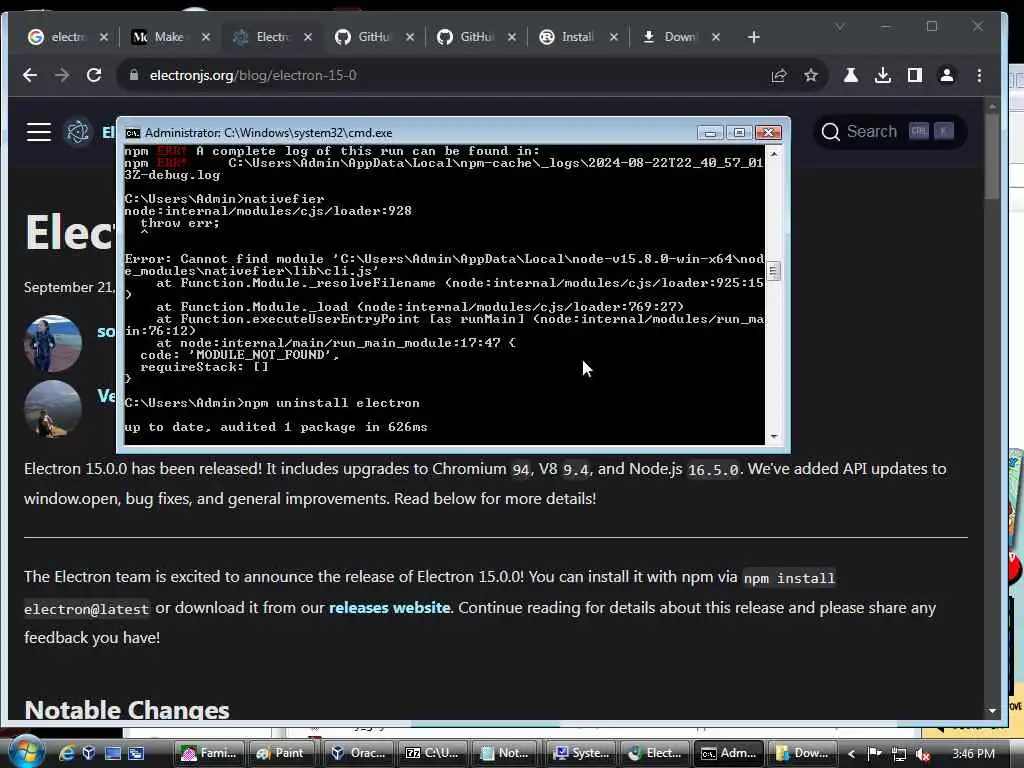Launch Internet Explorer from quick launch
1024x768 pixels.
[x=66, y=753]
